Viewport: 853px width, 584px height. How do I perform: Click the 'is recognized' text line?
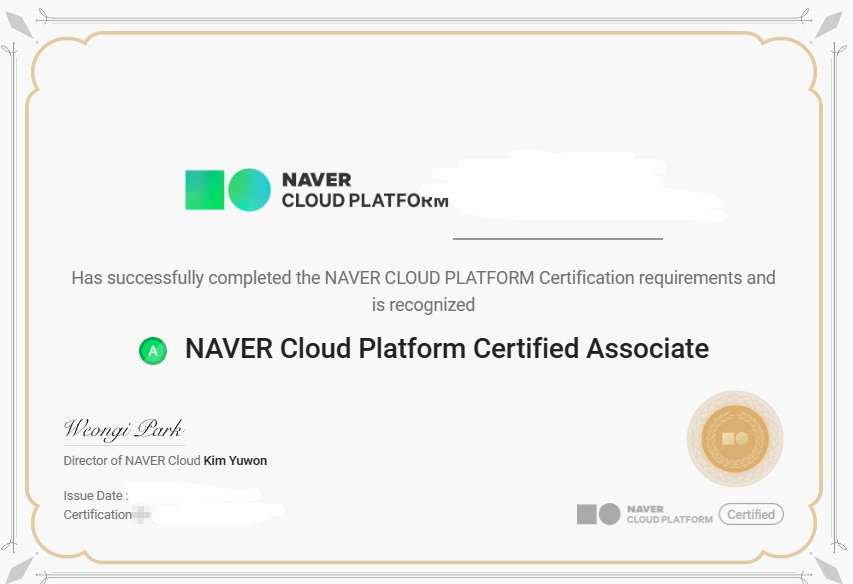(423, 305)
